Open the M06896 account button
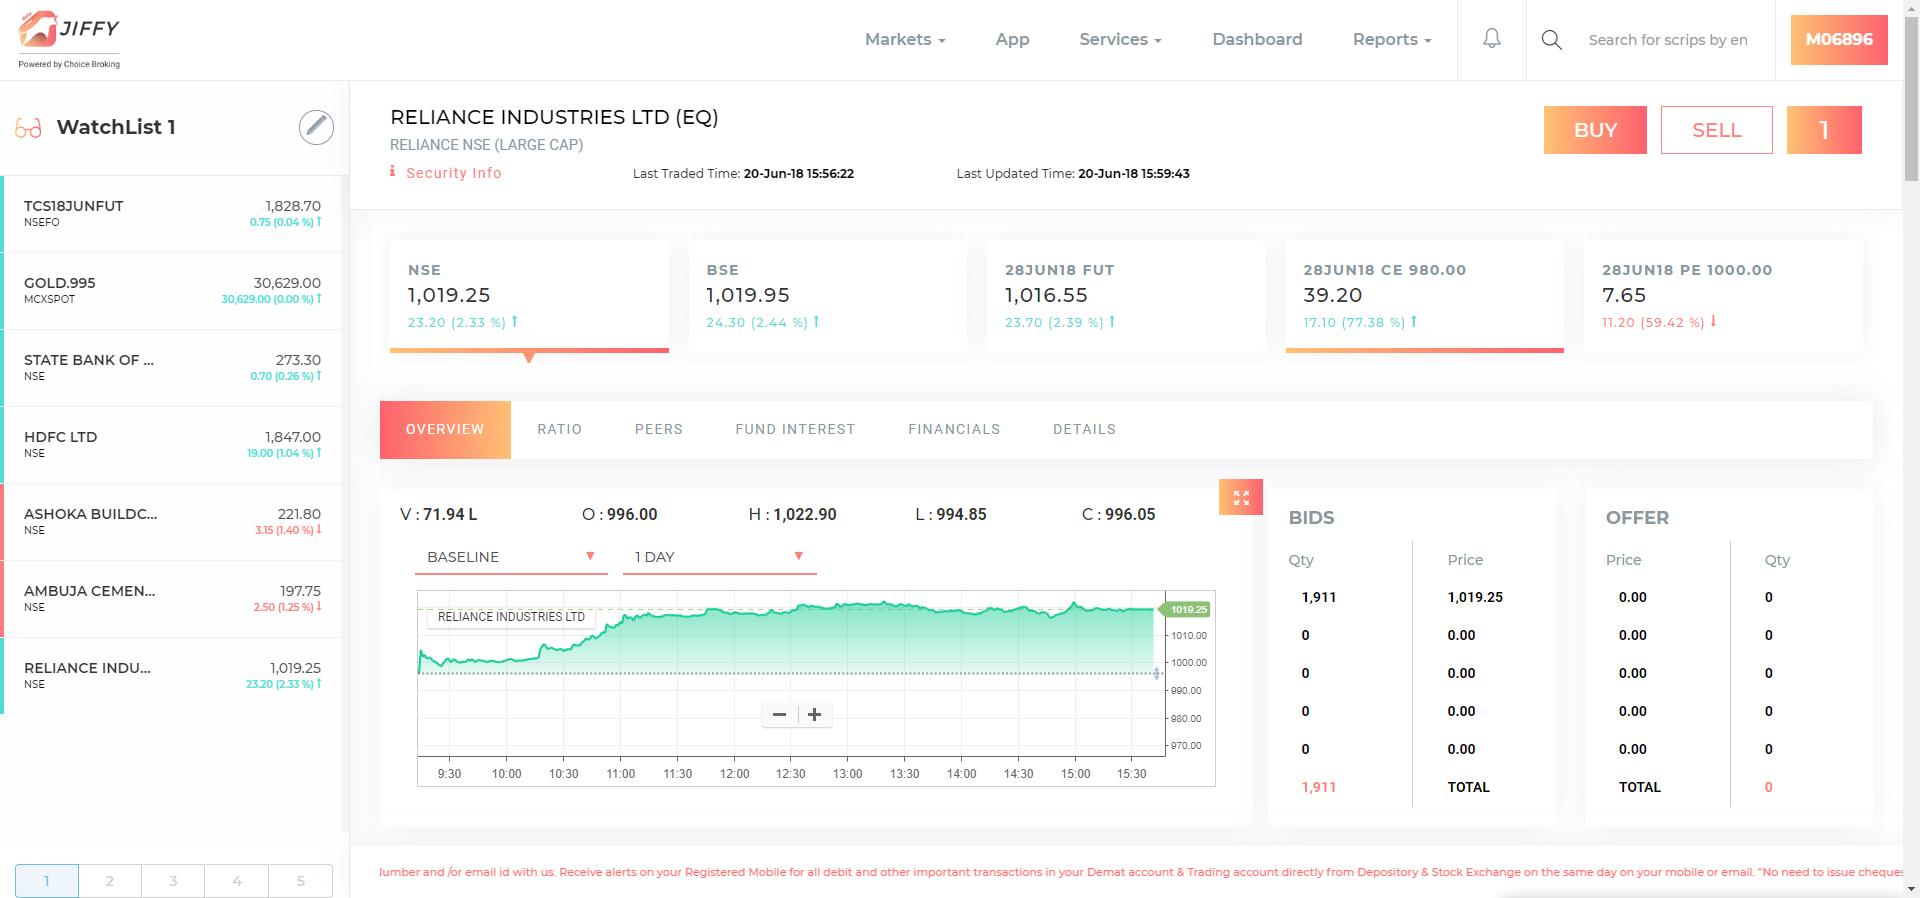 [1839, 40]
